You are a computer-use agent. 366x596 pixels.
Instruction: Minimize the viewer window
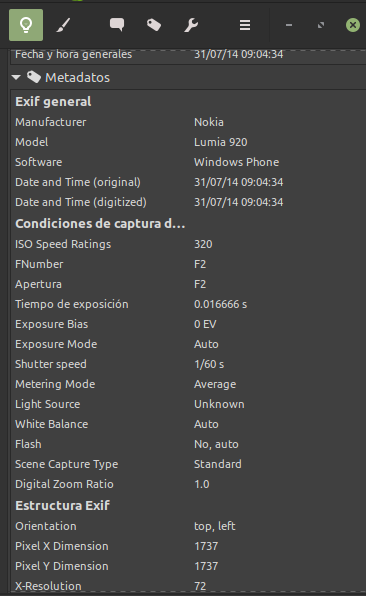(x=289, y=25)
